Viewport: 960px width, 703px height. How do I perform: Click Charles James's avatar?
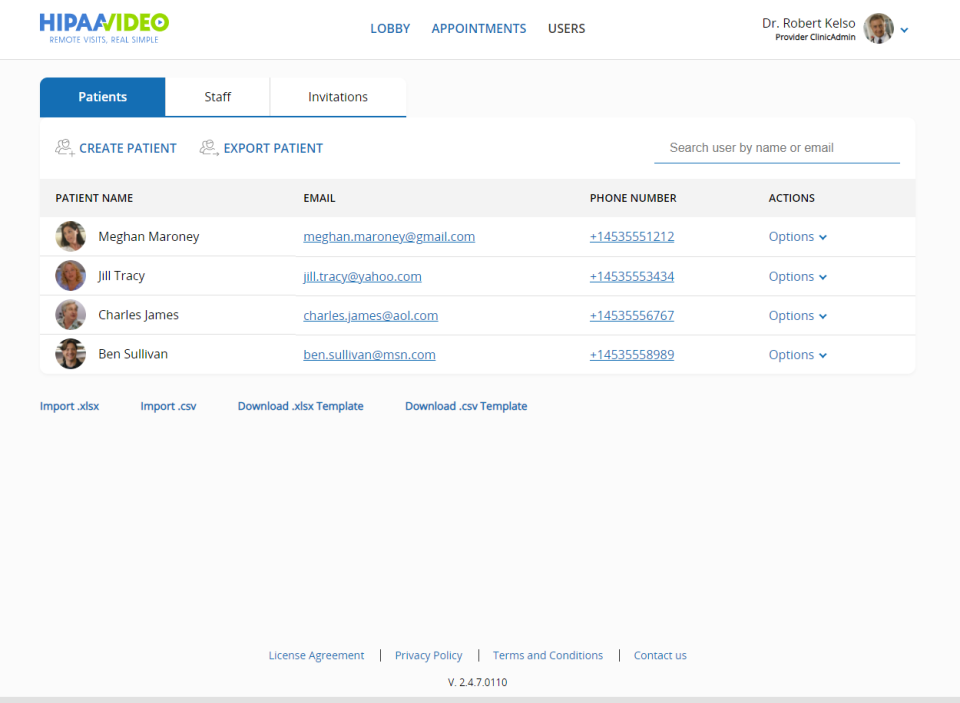point(70,315)
